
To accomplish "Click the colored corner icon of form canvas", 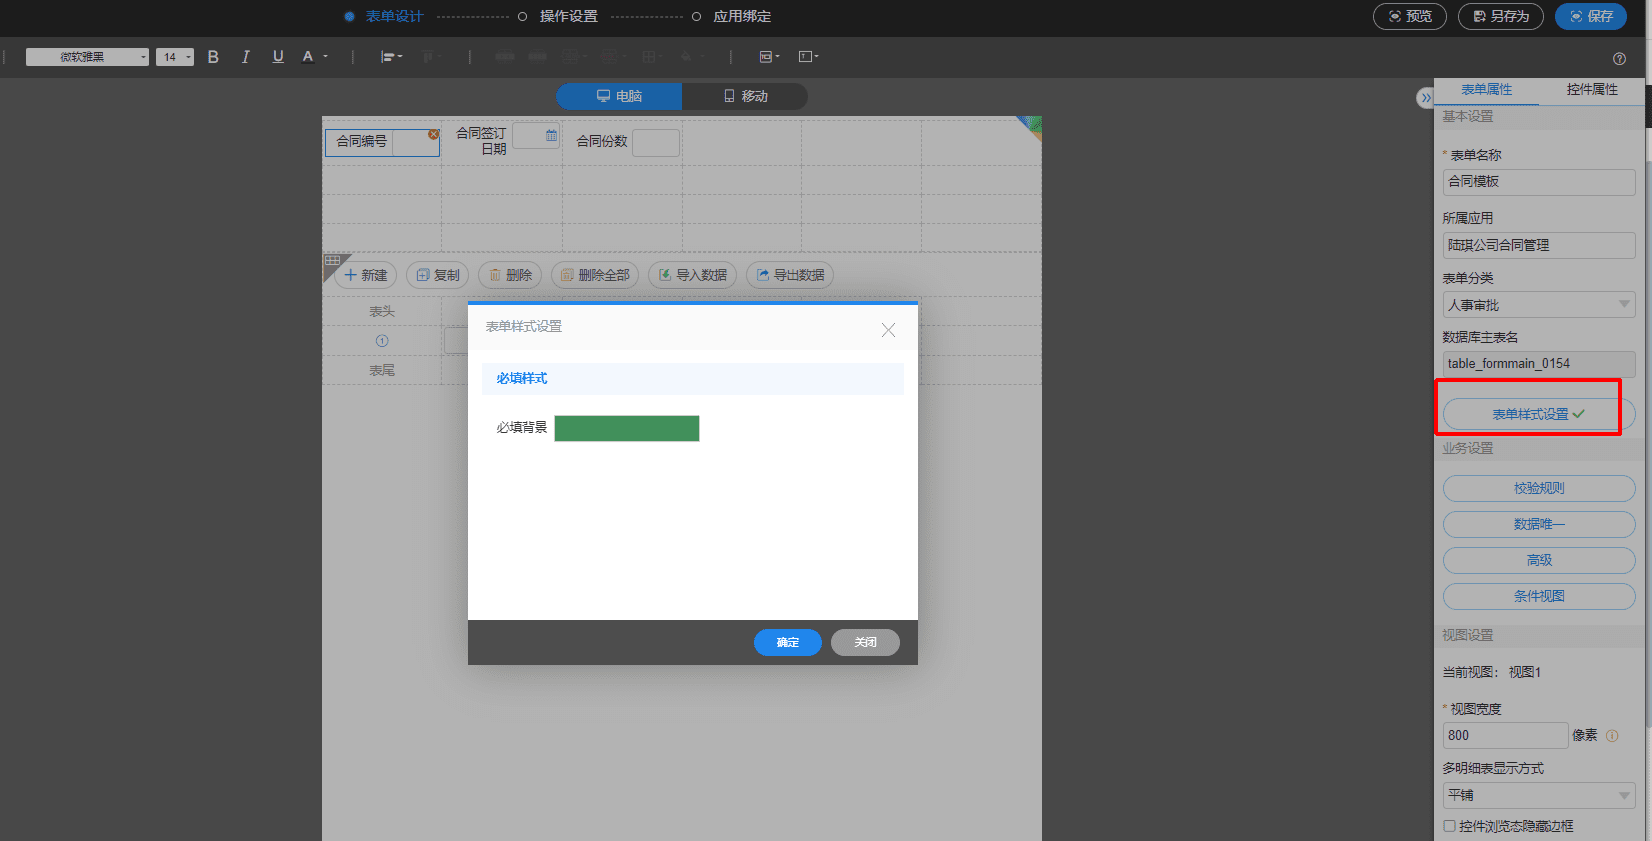I will pos(1030,127).
